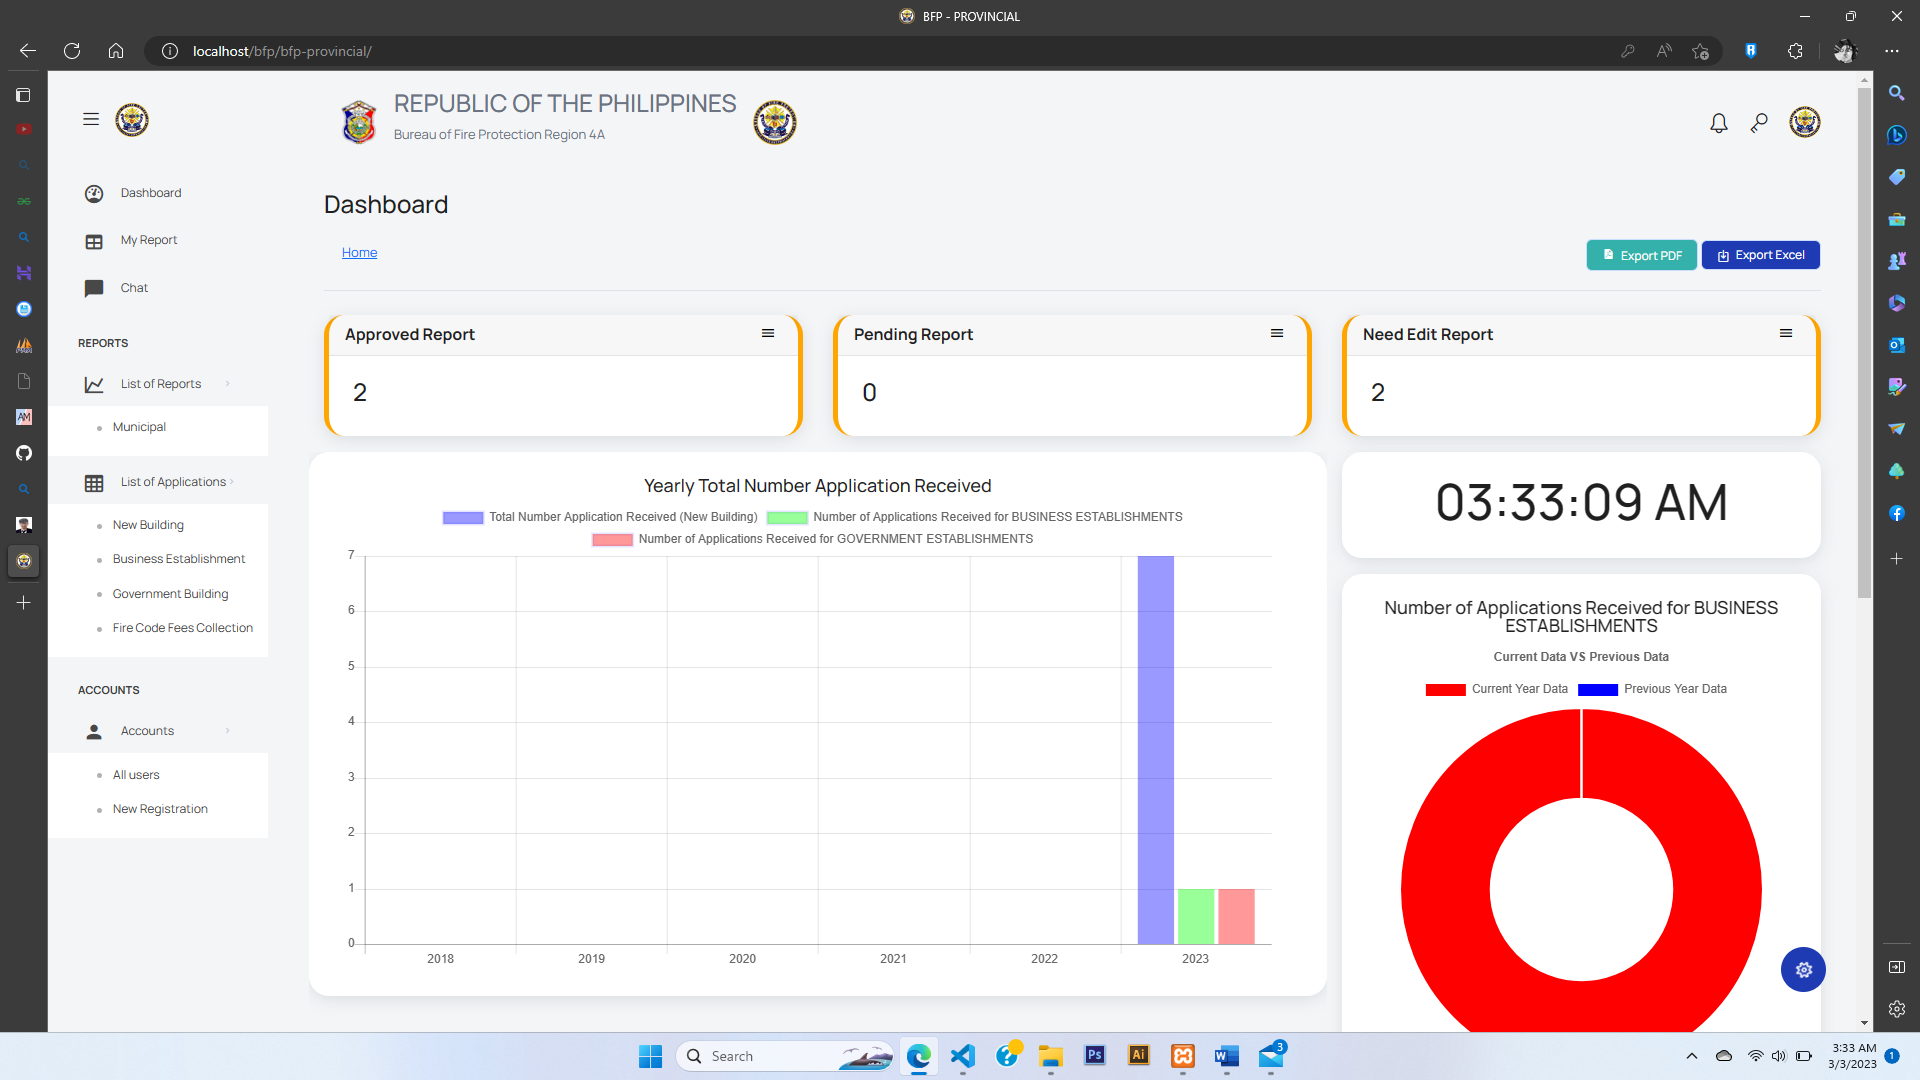This screenshot has height=1080, width=1920.
Task: Toggle the BUSINESS ESTABLISHMENTS legend green swatch
Action: [x=787, y=517]
